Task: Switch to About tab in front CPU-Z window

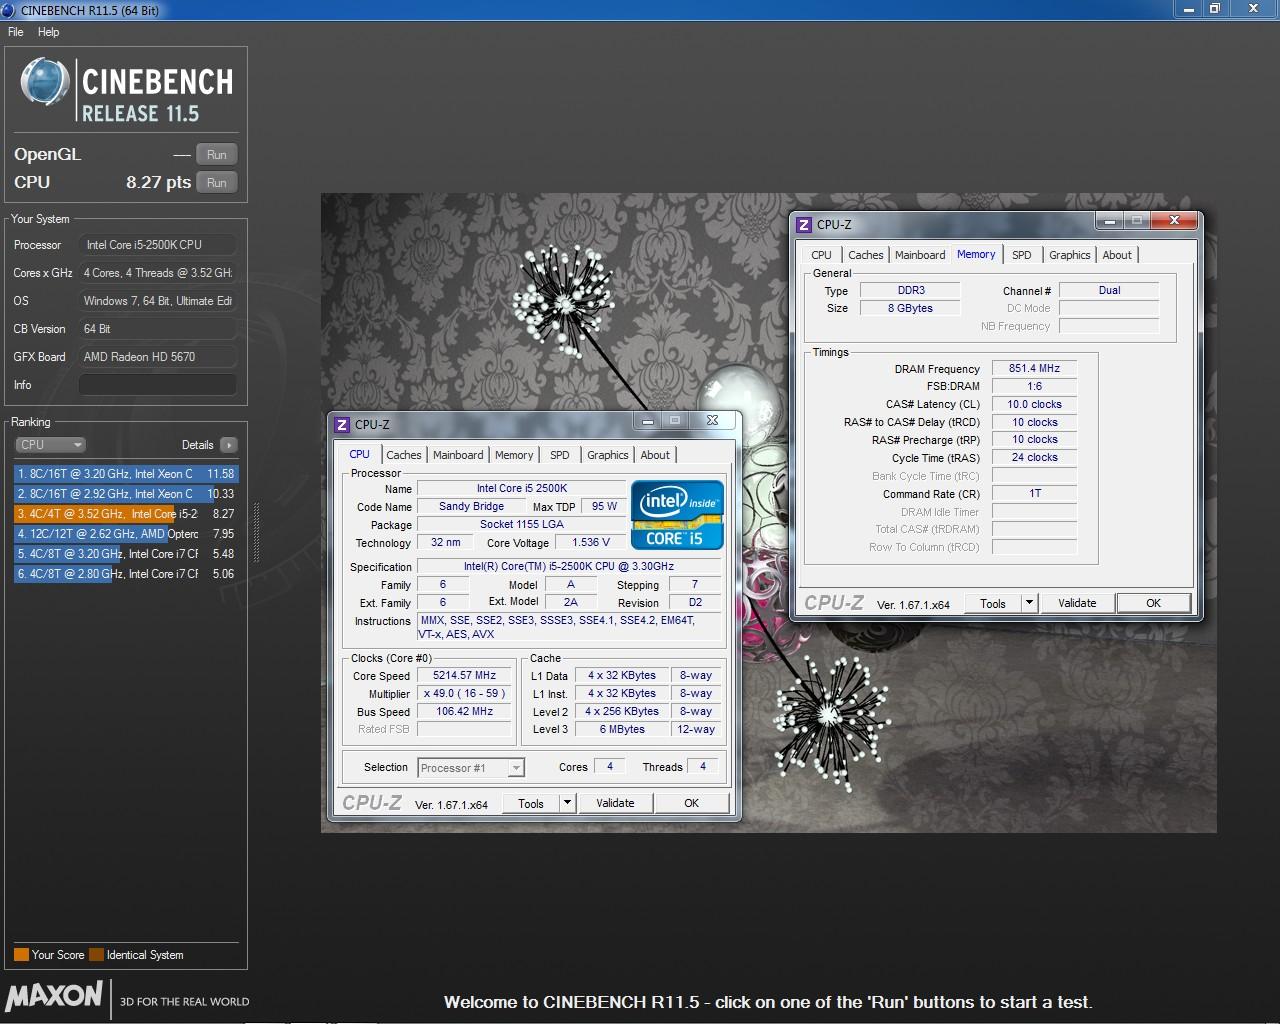Action: (x=655, y=455)
